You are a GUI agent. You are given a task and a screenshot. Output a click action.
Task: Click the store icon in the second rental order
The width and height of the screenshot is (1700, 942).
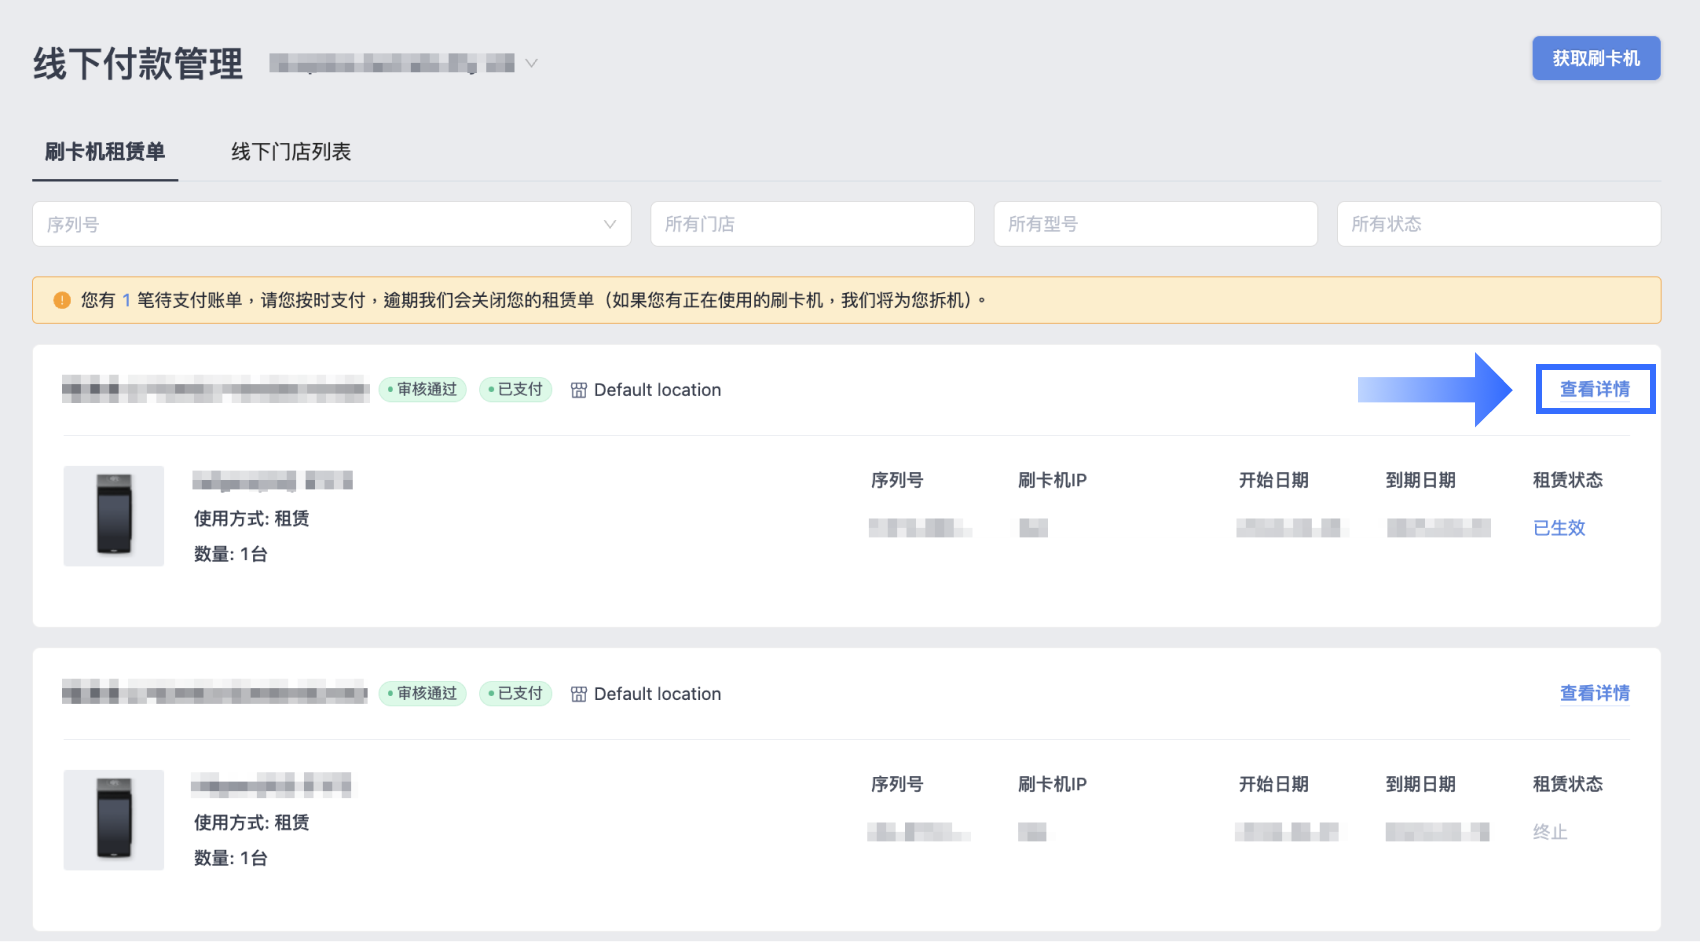pyautogui.click(x=579, y=694)
